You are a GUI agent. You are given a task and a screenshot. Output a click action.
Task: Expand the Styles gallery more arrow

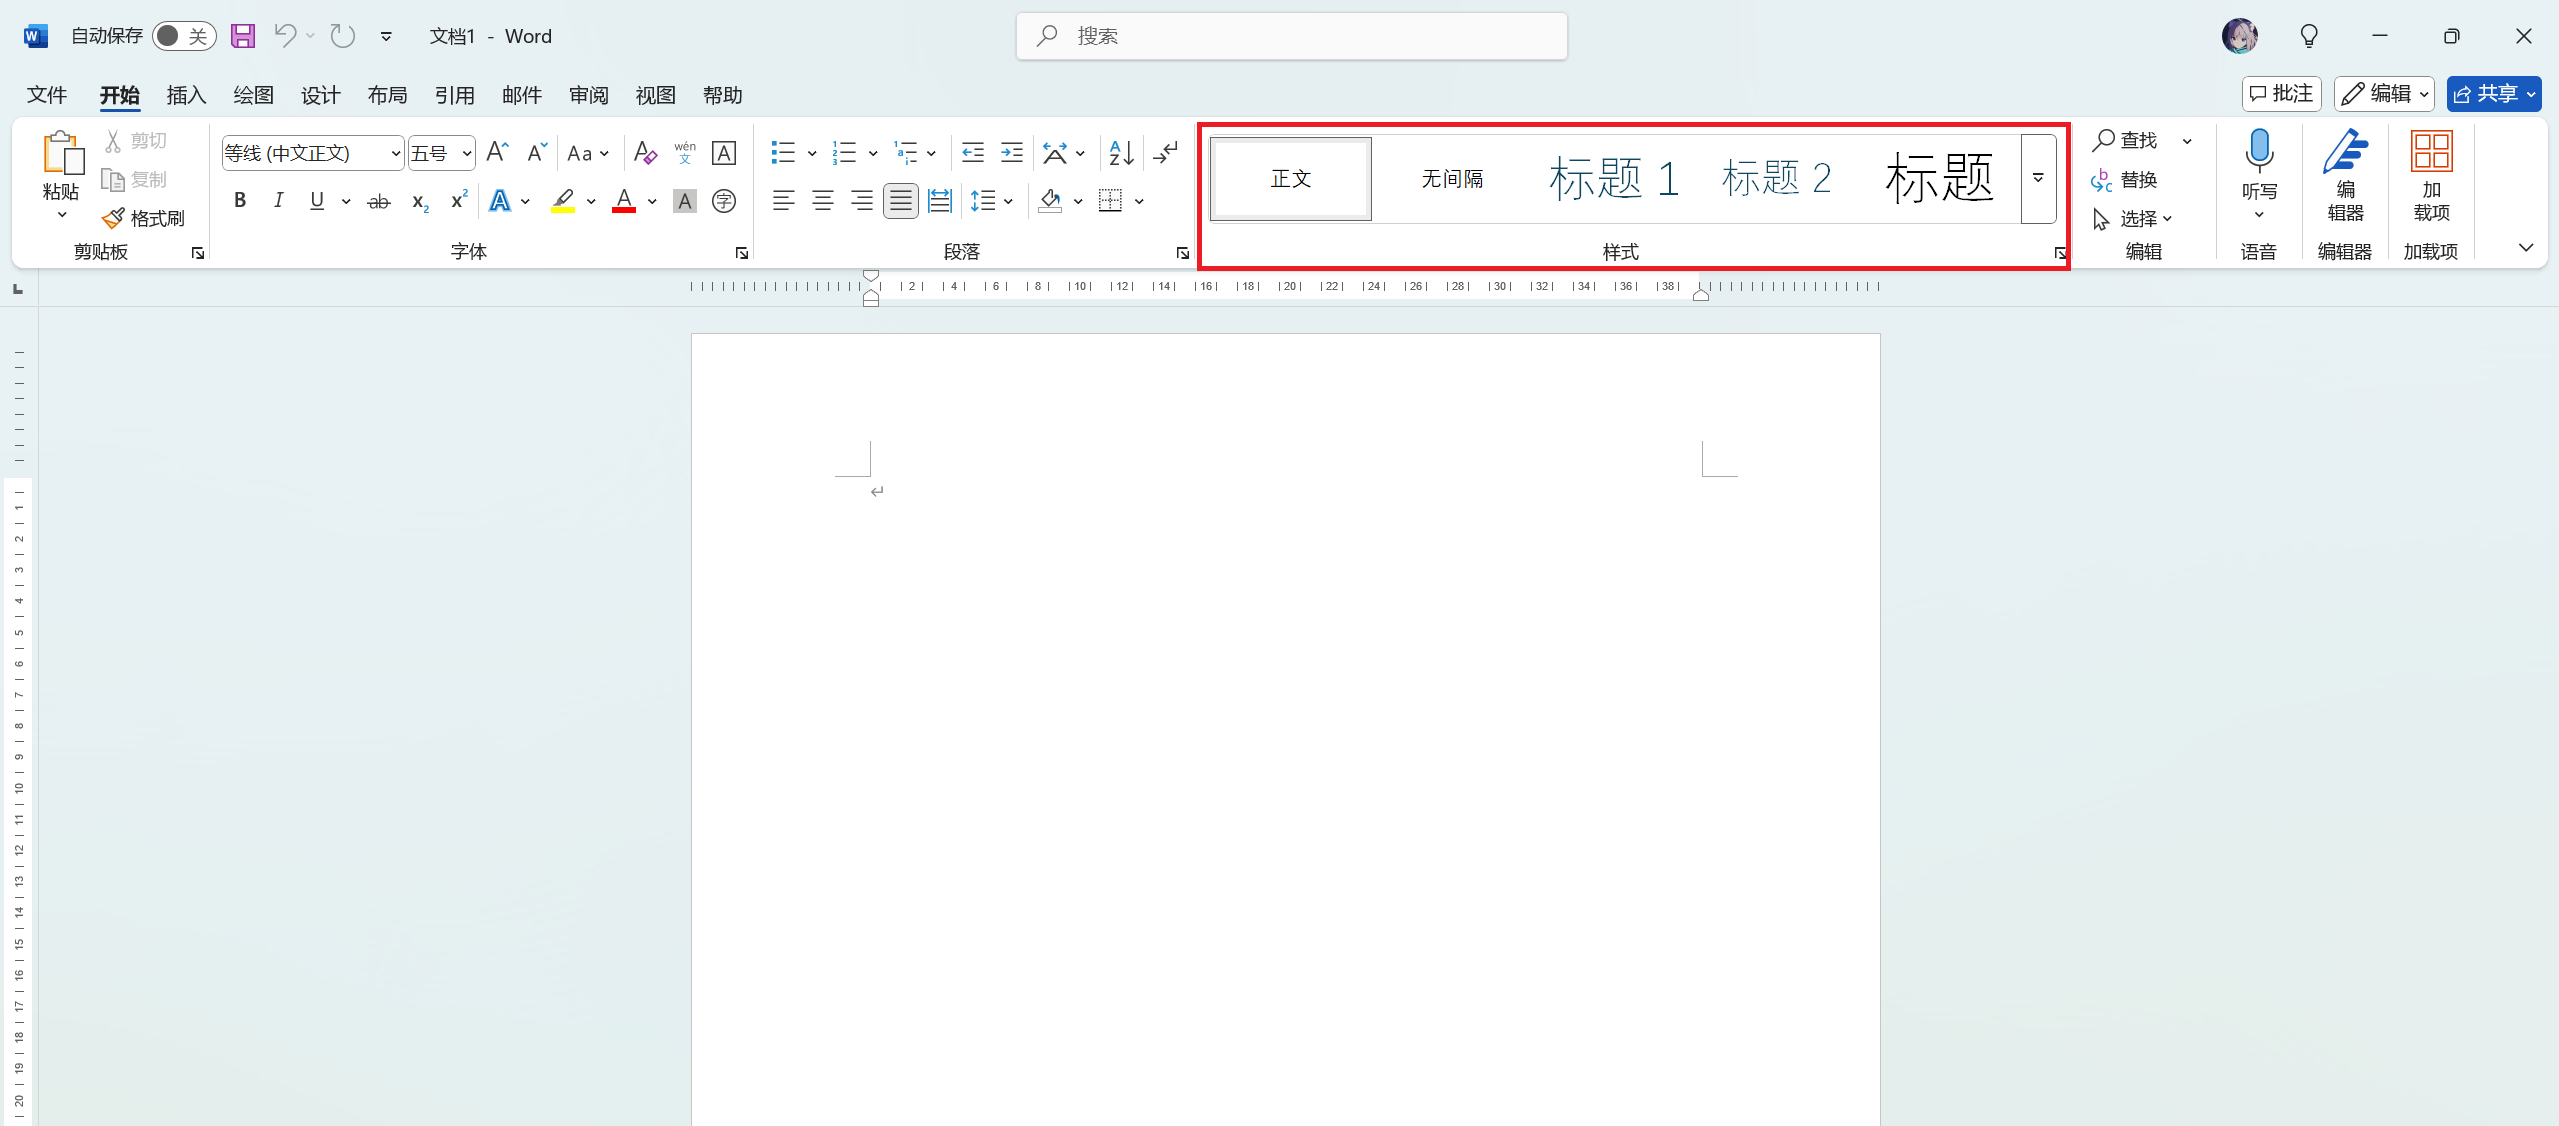click(2038, 179)
